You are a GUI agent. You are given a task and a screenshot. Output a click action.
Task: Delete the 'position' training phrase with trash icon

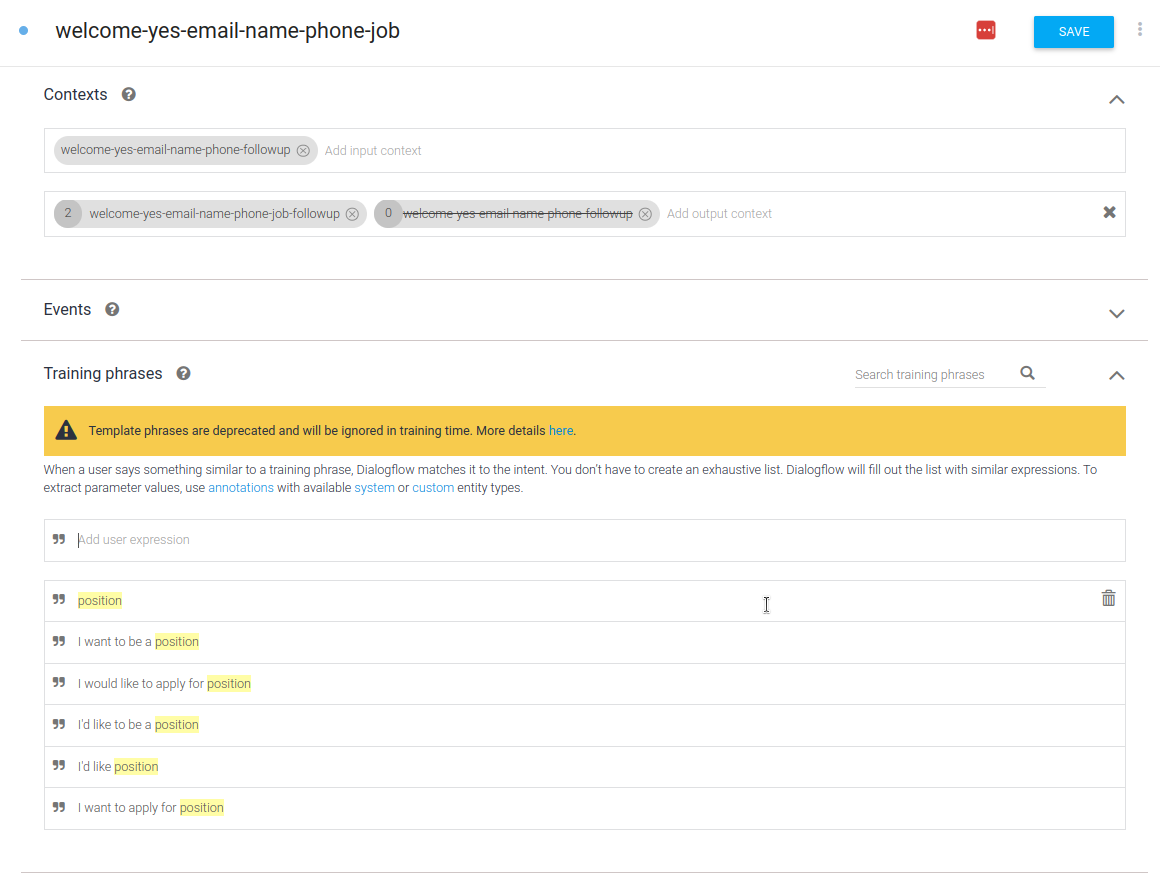(x=1108, y=599)
